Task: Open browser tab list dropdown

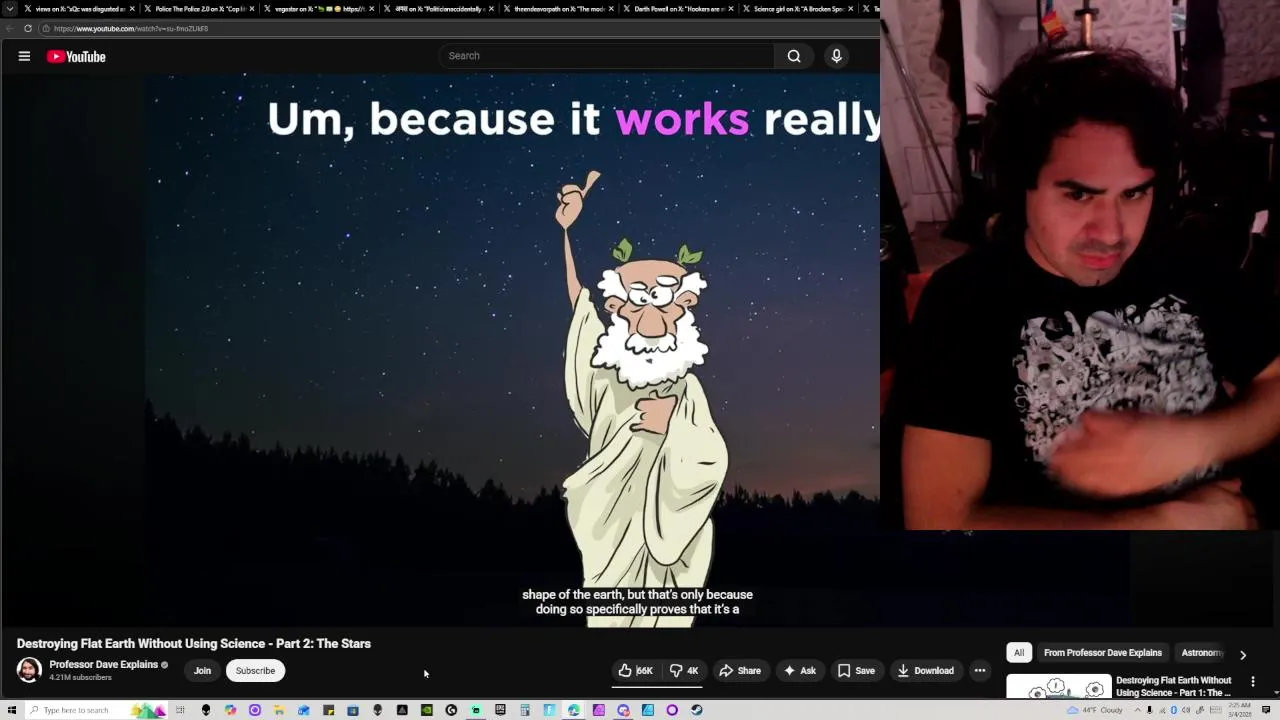Action: 10,9
